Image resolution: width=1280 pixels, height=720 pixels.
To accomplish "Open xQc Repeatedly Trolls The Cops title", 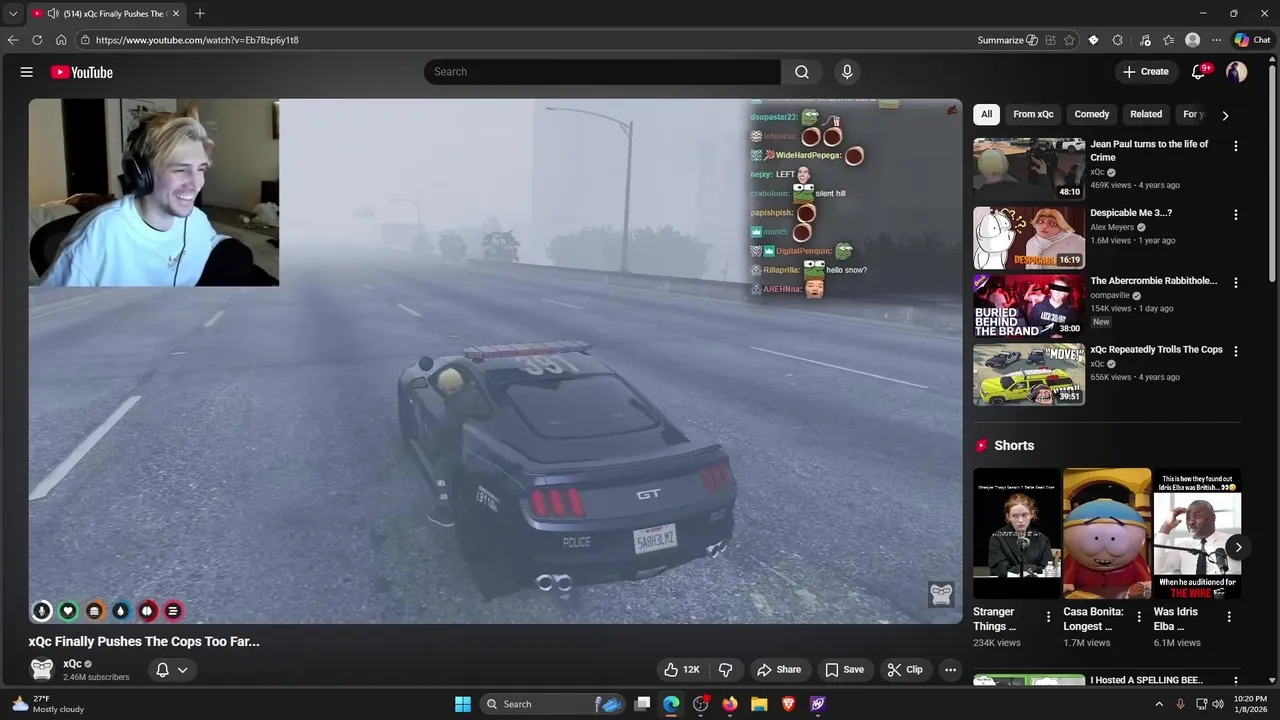I will 1156,350.
